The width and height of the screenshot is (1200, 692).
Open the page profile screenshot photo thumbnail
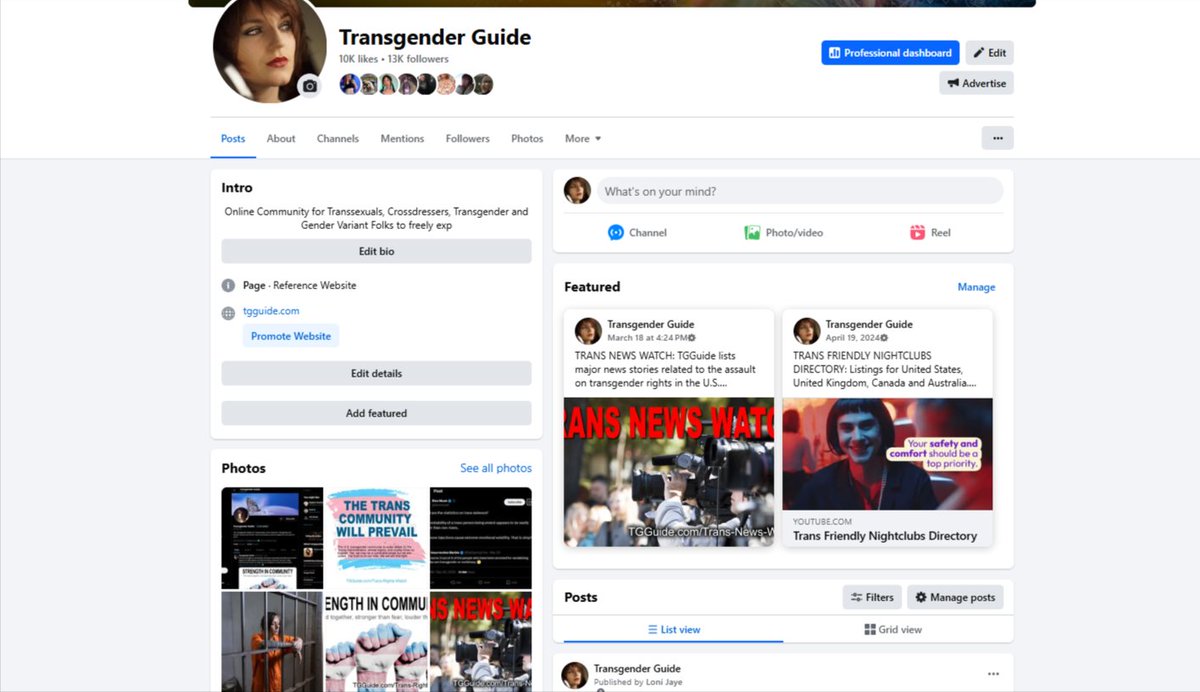tap(272, 538)
